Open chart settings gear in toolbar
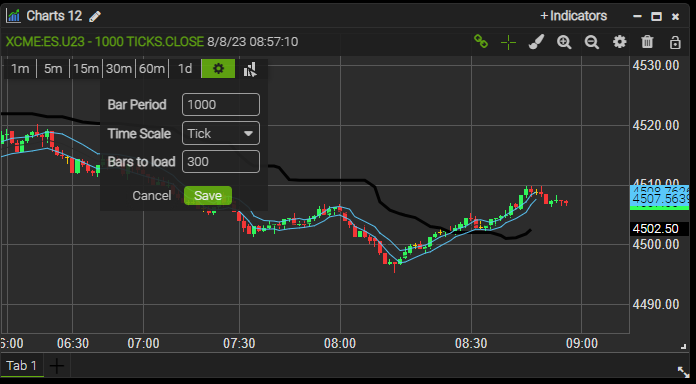The image size is (696, 384). click(x=620, y=42)
